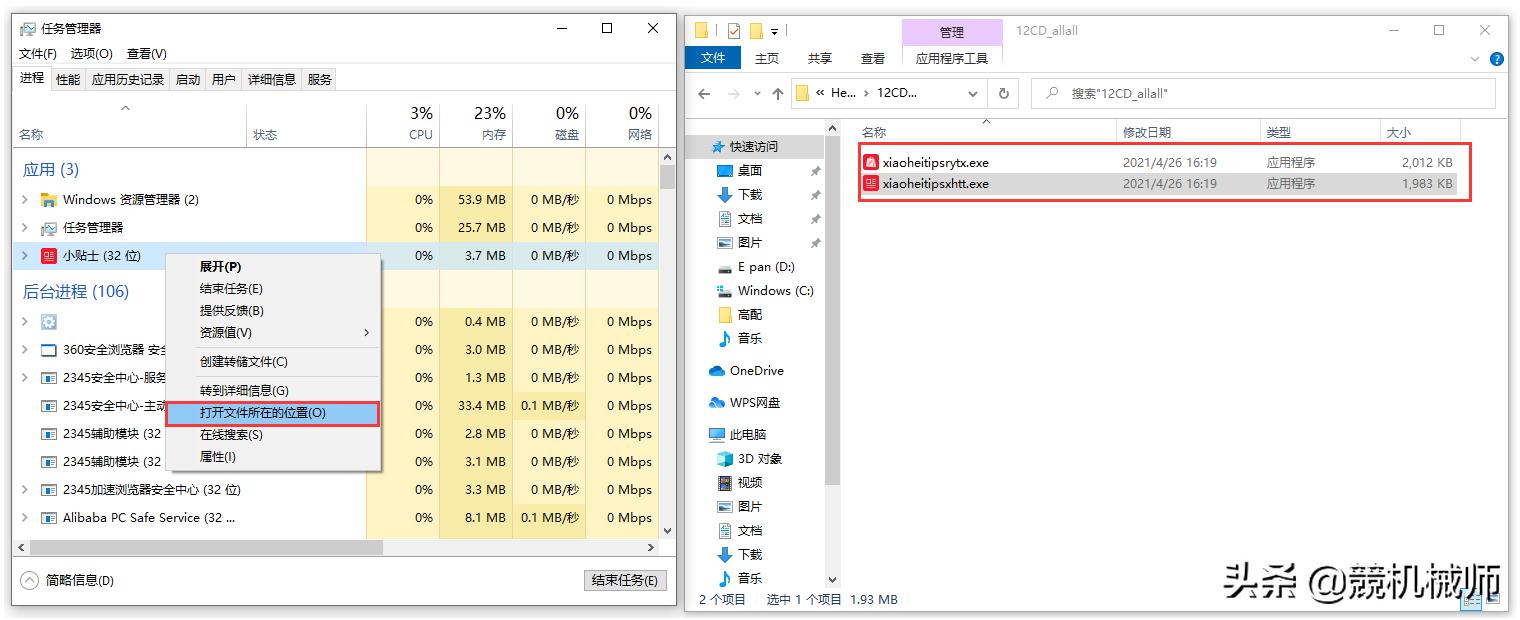Choose 在线搜索(S) in the context menu
Image resolution: width=1520 pixels, height=620 pixels.
(272, 435)
